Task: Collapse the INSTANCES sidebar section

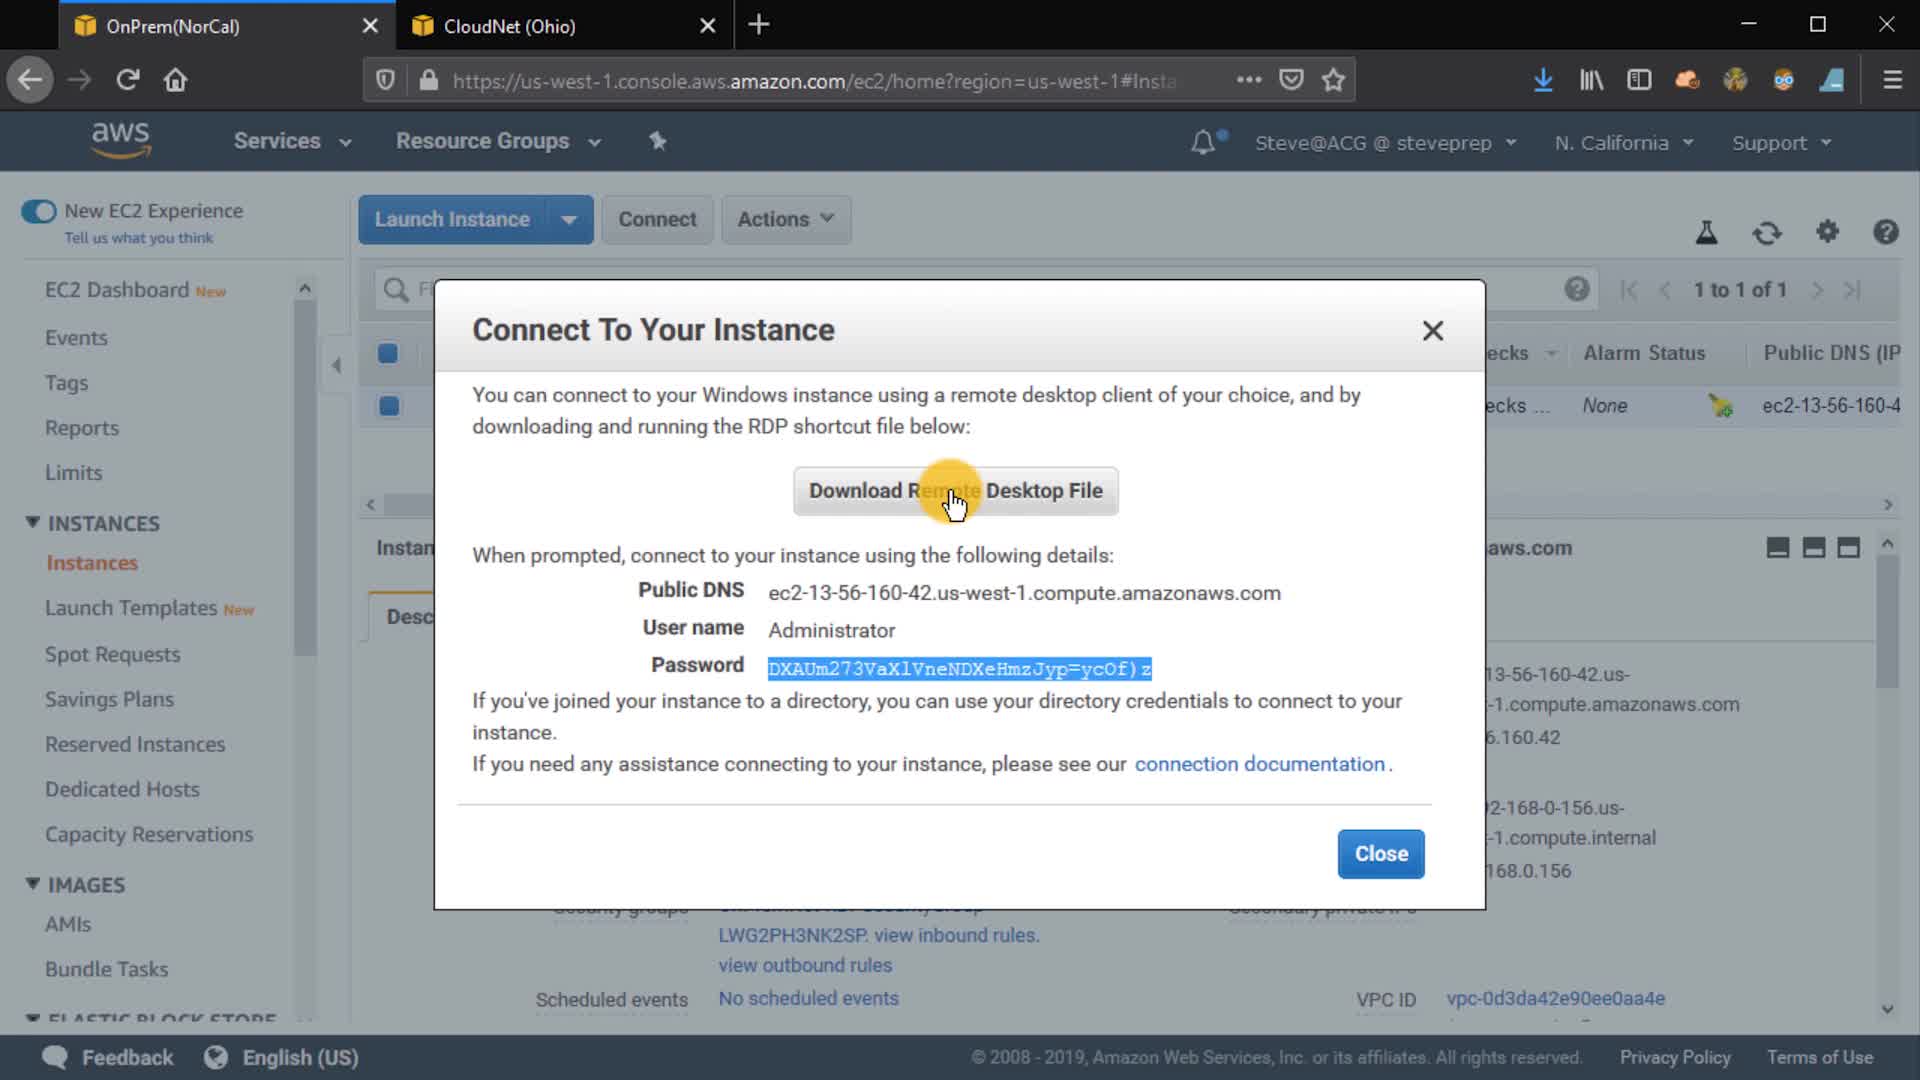Action: pyautogui.click(x=33, y=523)
